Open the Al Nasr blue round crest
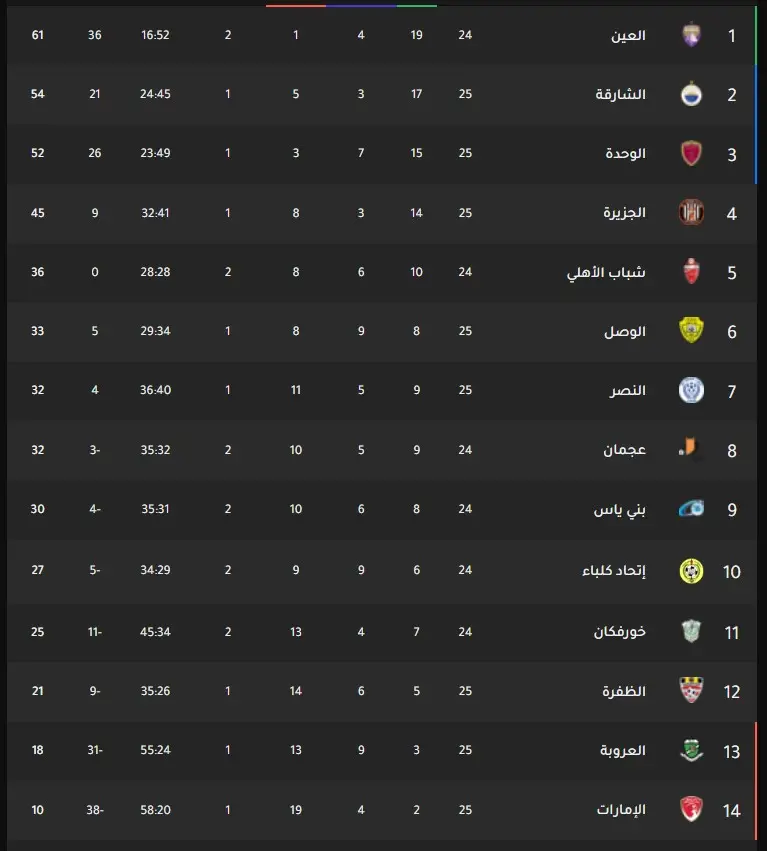 [x=691, y=390]
